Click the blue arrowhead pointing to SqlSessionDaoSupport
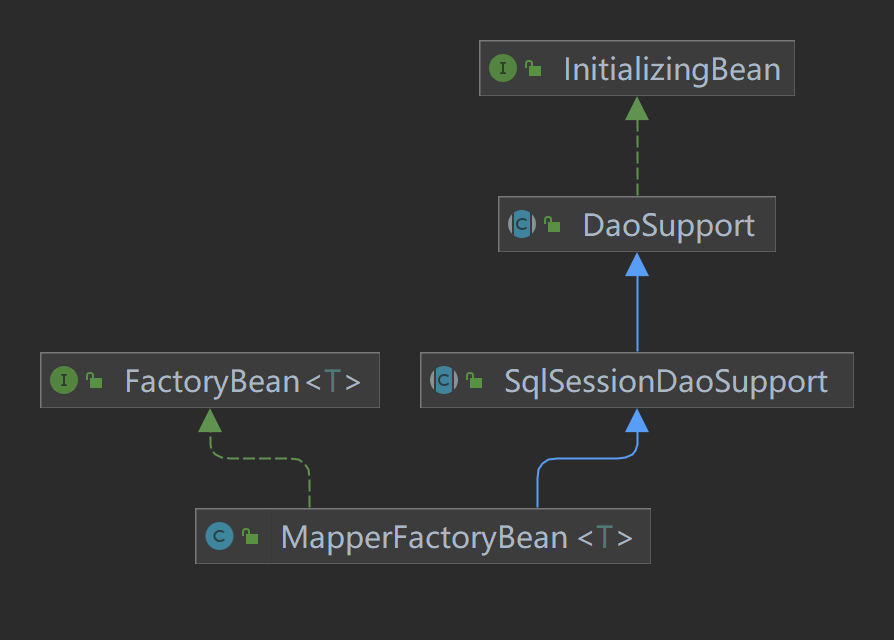This screenshot has width=894, height=640. coord(637,421)
